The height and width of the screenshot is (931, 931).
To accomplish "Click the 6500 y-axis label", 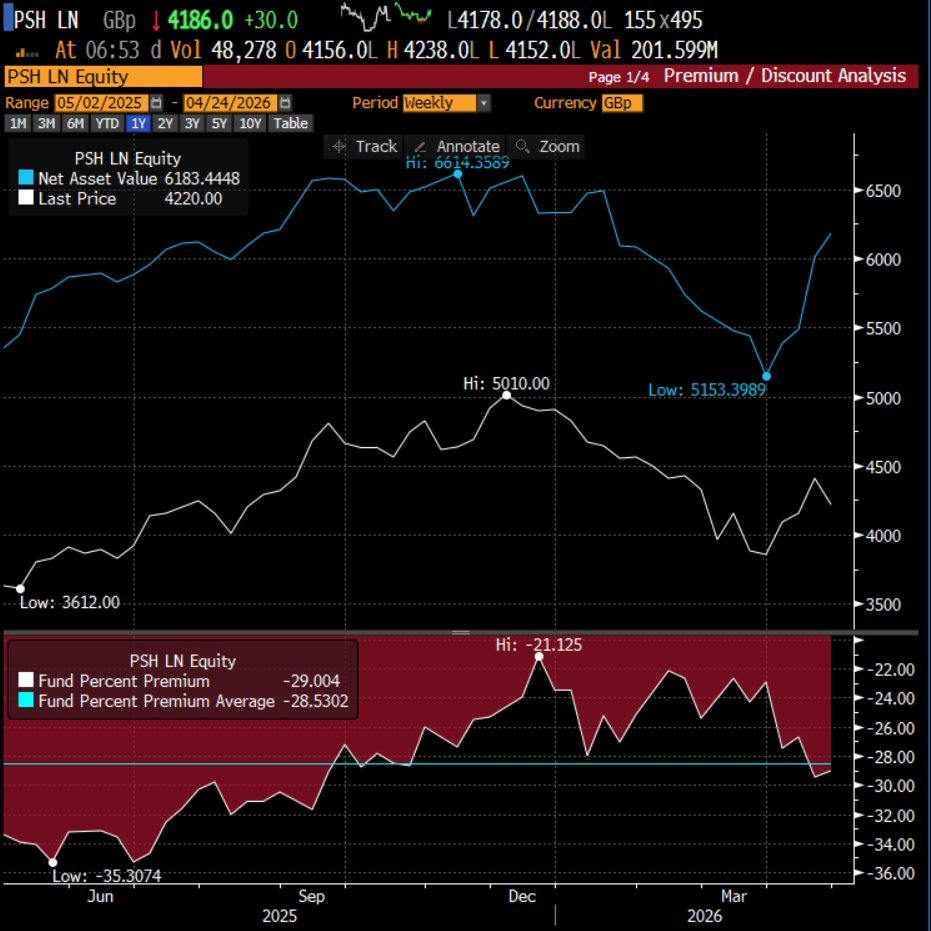I will [883, 191].
